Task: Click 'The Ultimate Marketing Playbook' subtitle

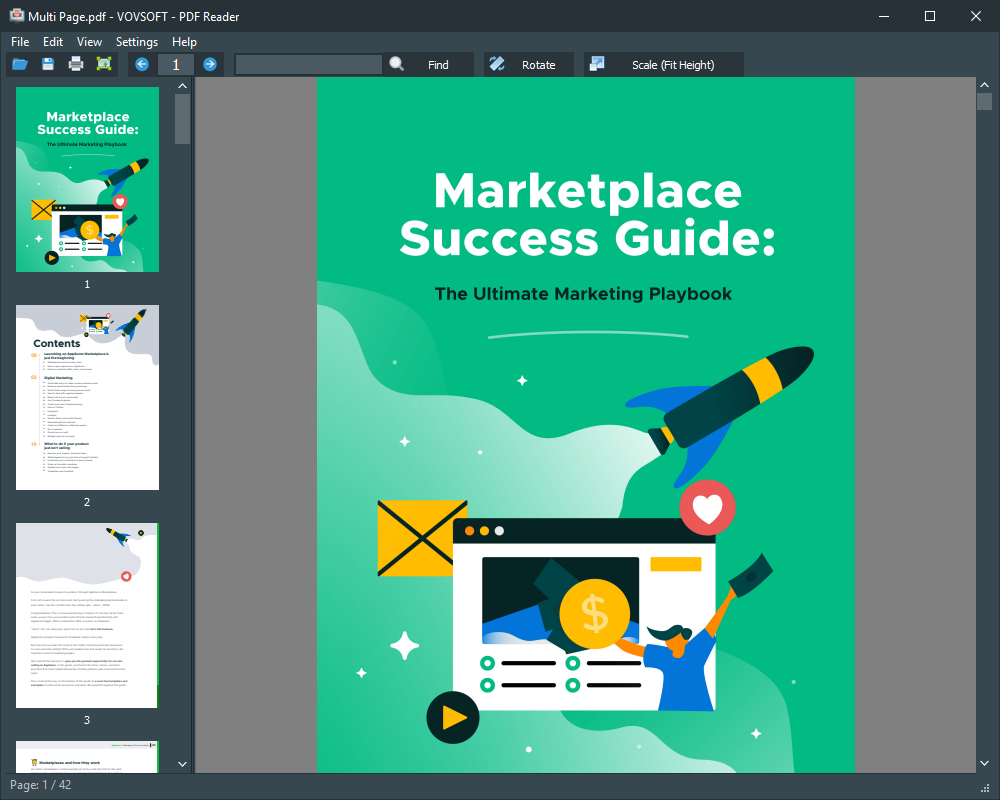Action: coord(583,293)
